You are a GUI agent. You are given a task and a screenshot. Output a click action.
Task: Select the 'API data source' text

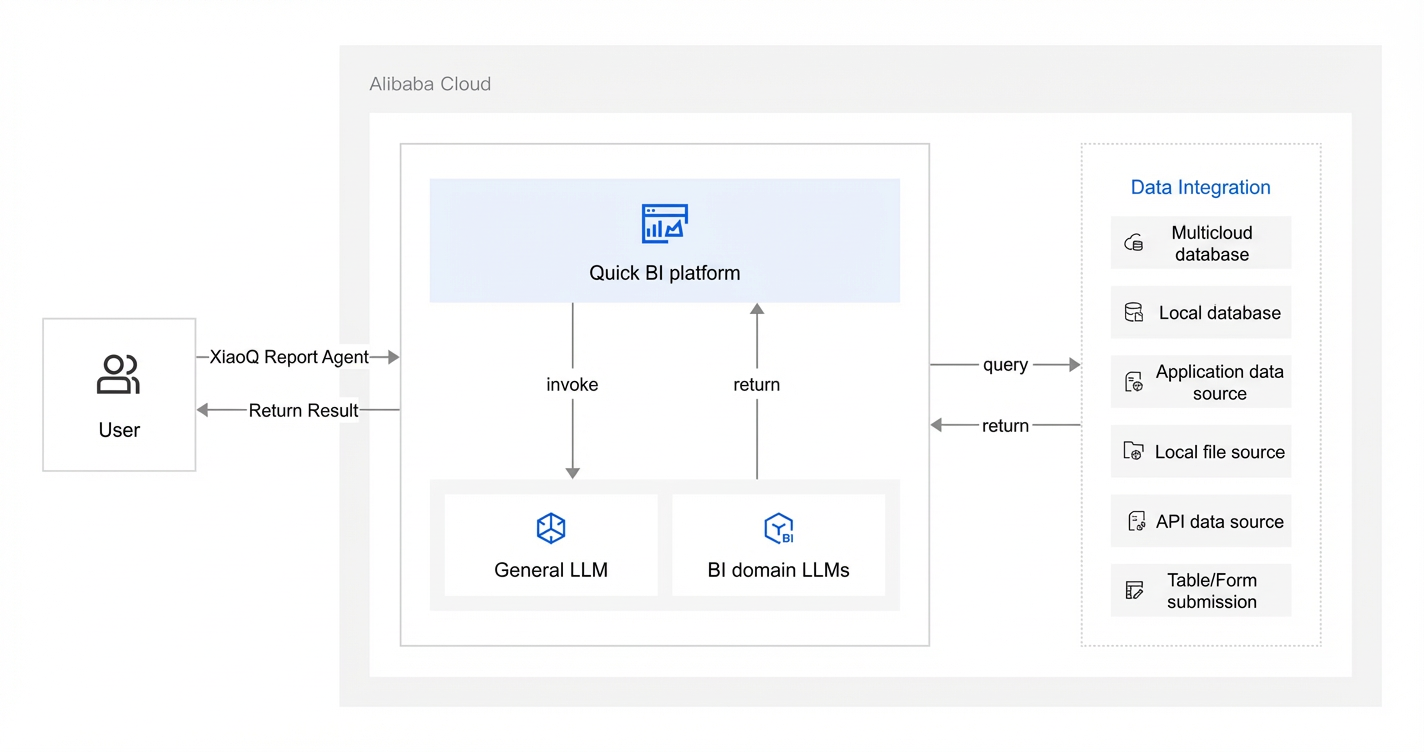click(1220, 521)
